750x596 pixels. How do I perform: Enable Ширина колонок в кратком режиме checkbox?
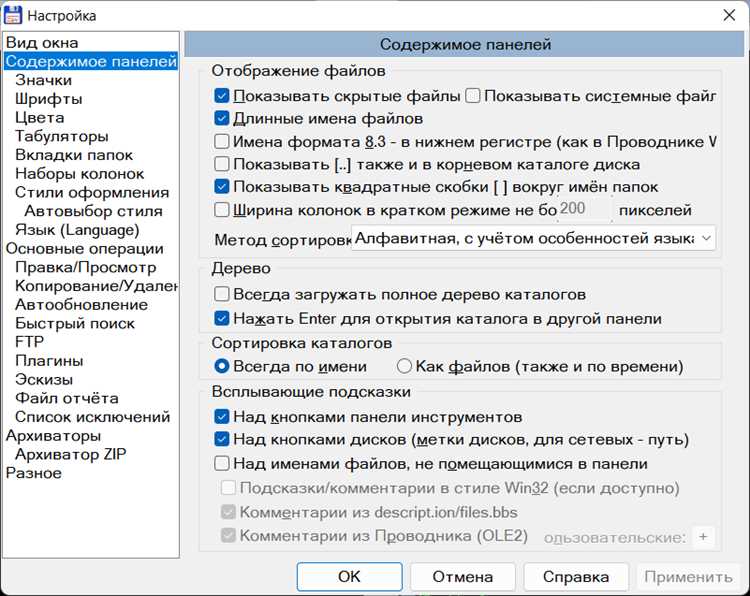[221, 210]
